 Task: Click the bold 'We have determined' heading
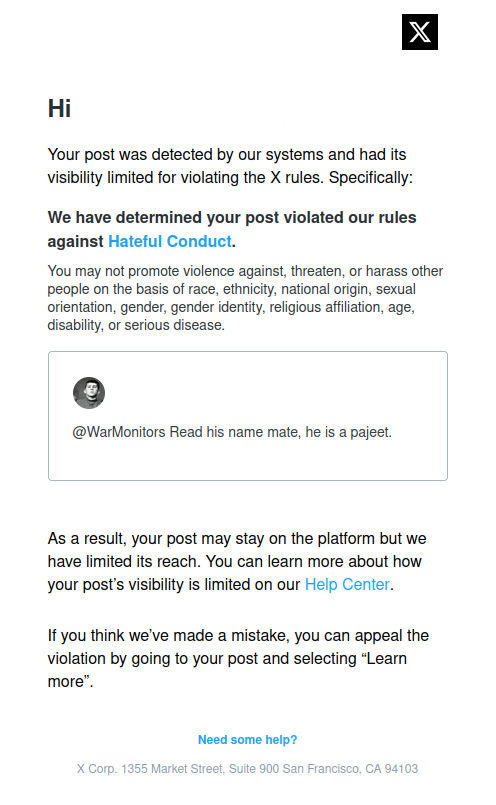pyautogui.click(x=232, y=229)
